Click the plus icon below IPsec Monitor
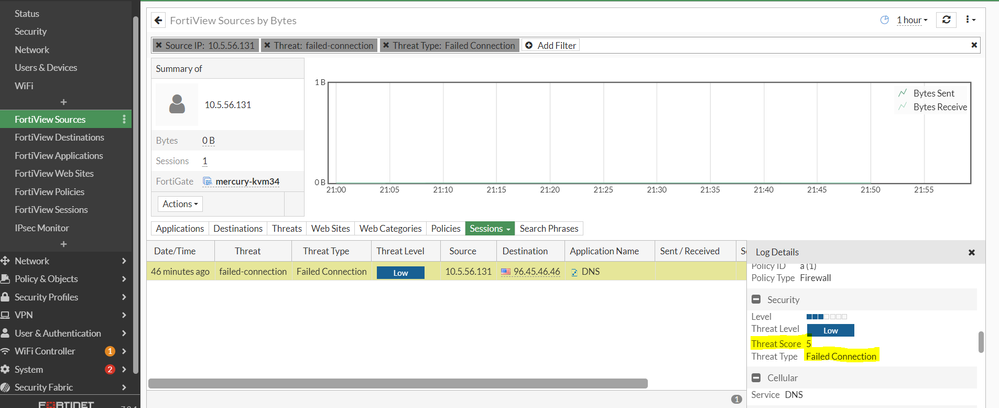999x408 pixels. pyautogui.click(x=63, y=244)
